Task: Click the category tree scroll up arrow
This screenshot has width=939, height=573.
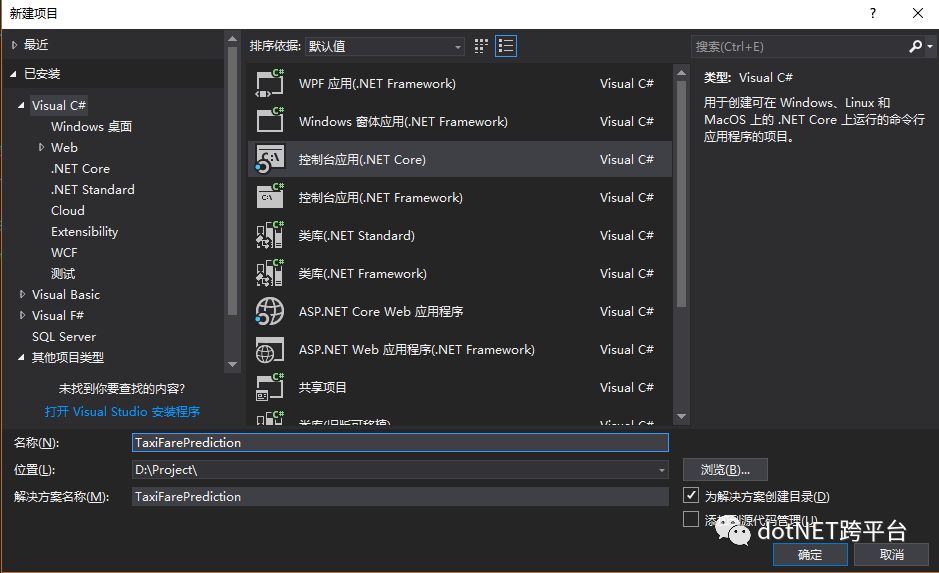Action: (x=232, y=39)
